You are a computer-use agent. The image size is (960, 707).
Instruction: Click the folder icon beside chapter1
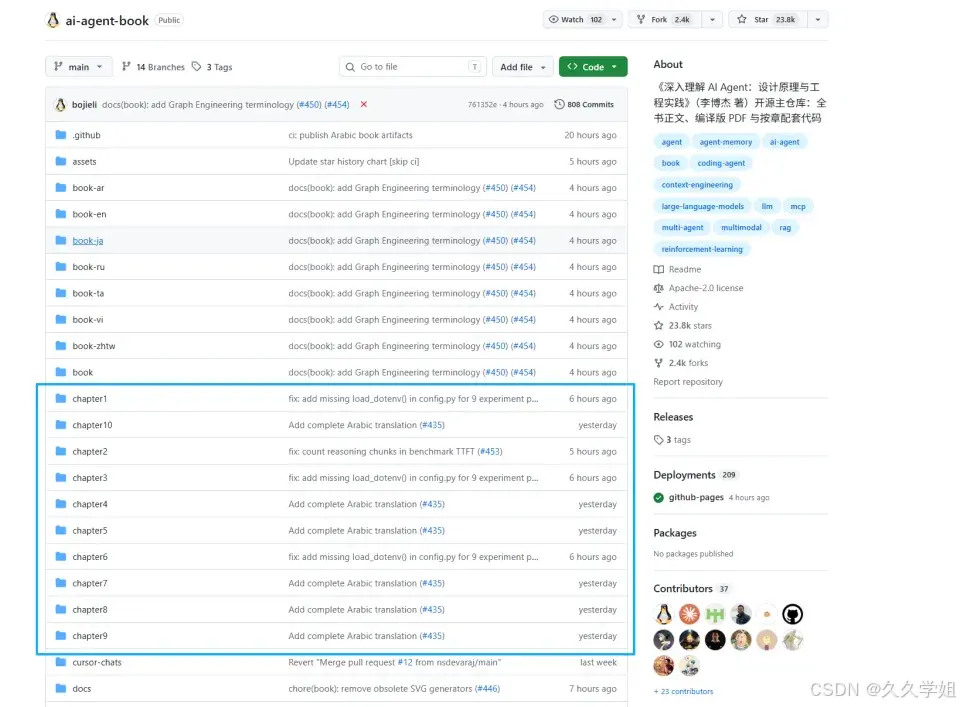61,398
